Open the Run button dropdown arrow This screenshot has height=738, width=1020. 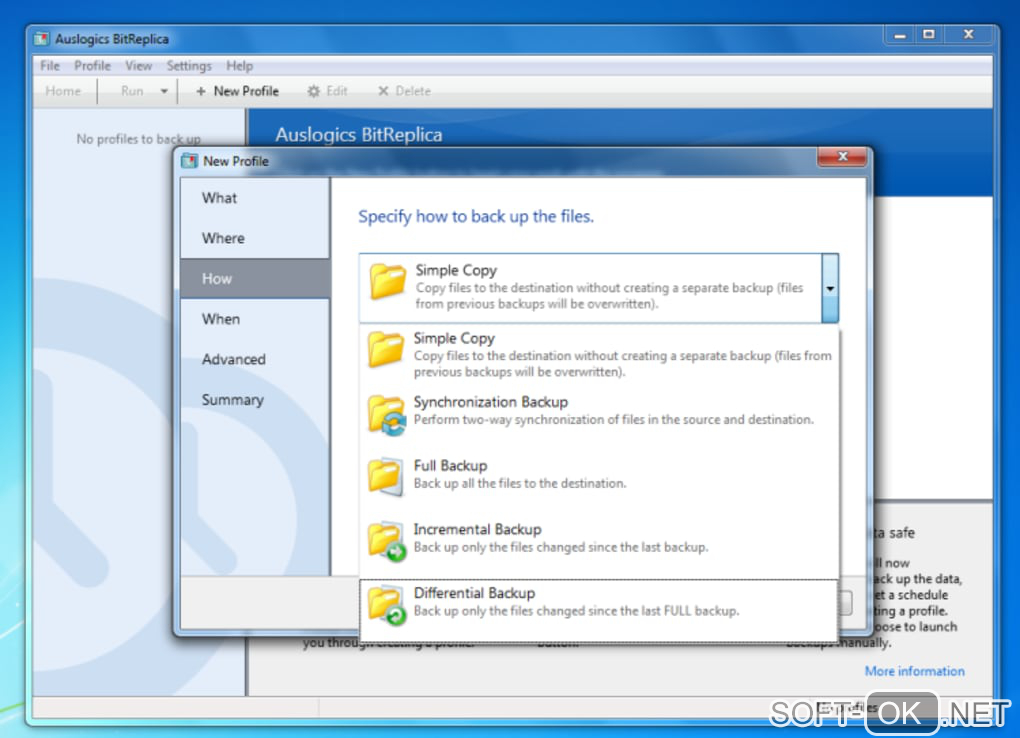tap(164, 91)
